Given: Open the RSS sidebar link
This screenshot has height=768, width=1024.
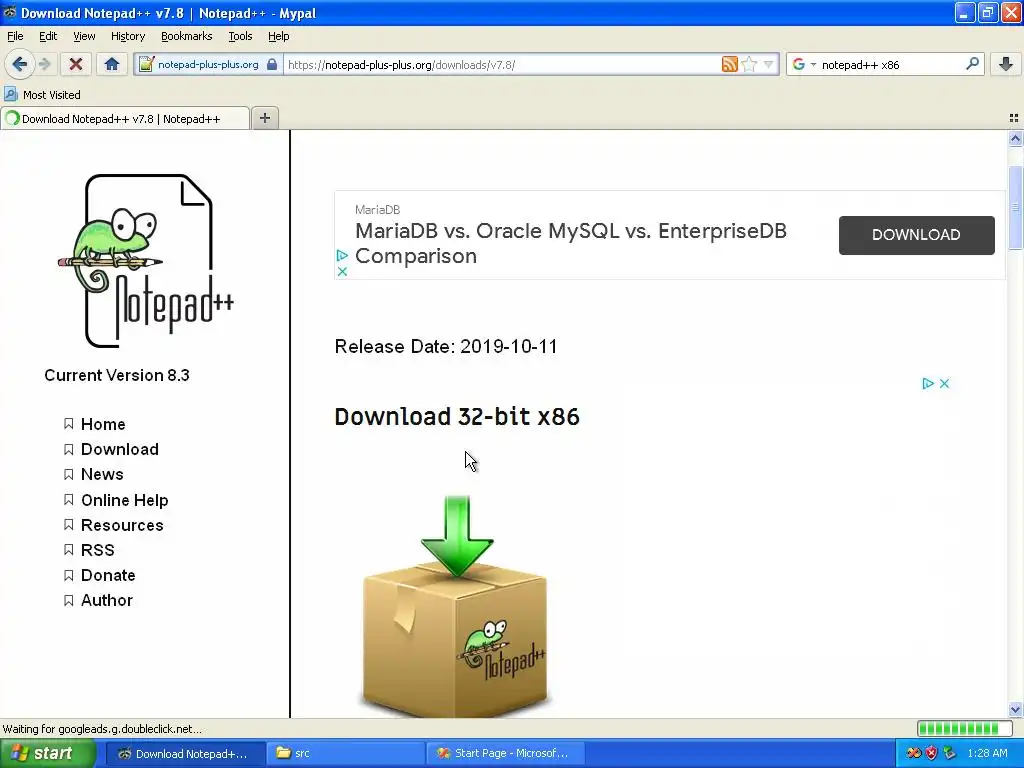Looking at the screenshot, I should point(97,550).
